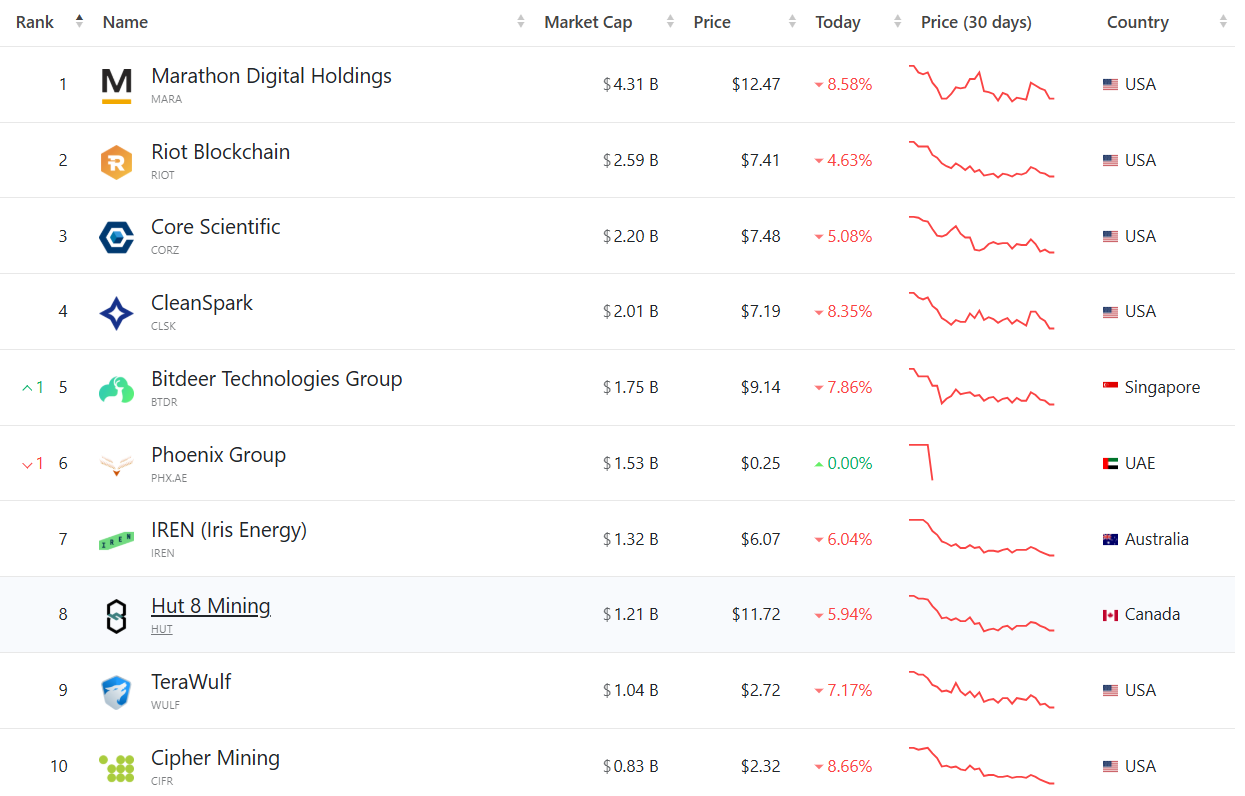
Task: Sort companies by Market Cap header
Action: pos(588,22)
